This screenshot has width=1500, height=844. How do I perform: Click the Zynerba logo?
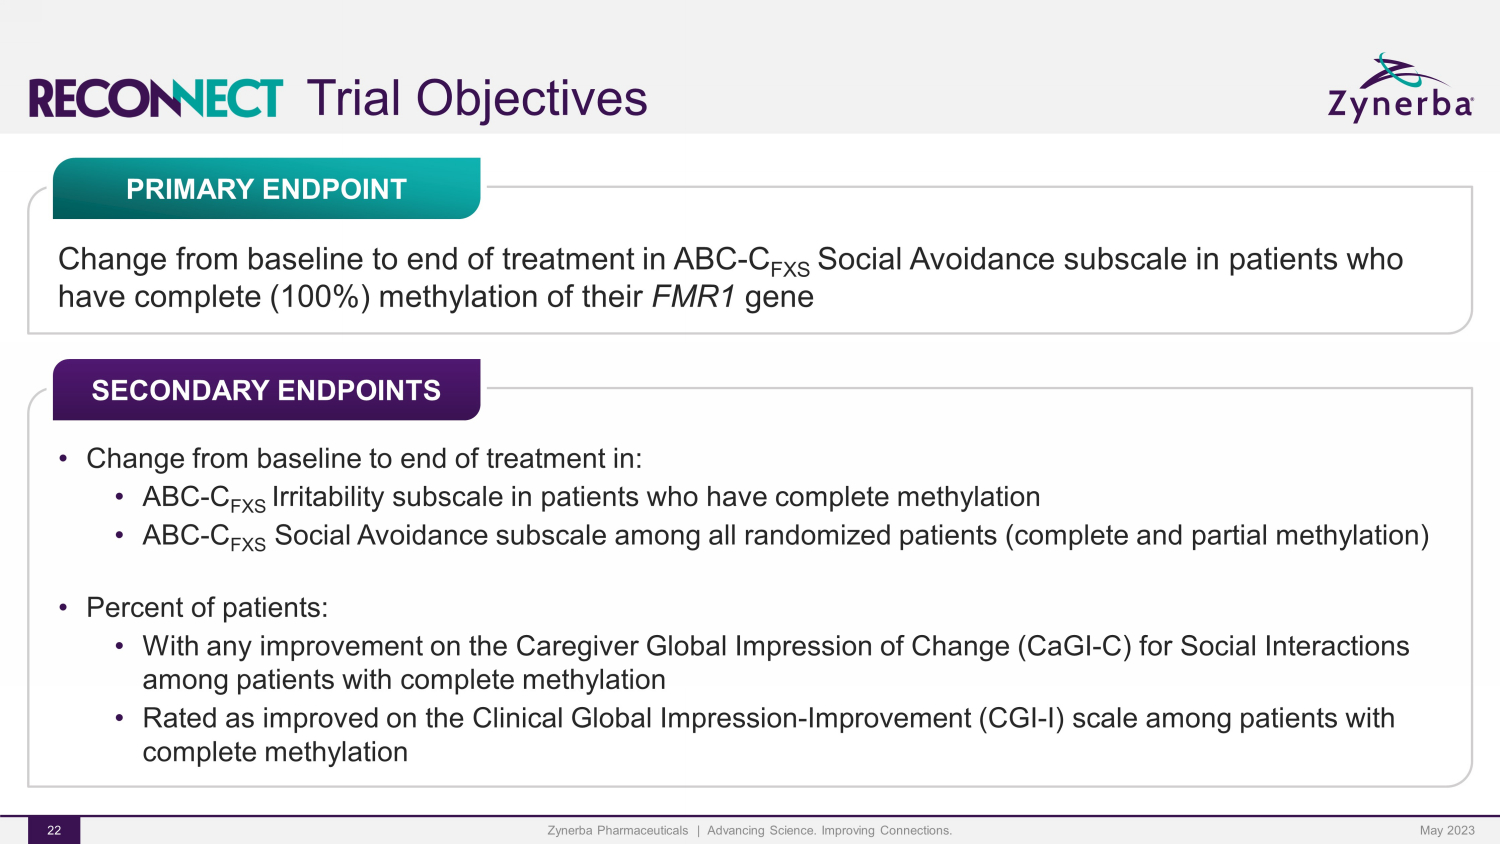[x=1400, y=90]
